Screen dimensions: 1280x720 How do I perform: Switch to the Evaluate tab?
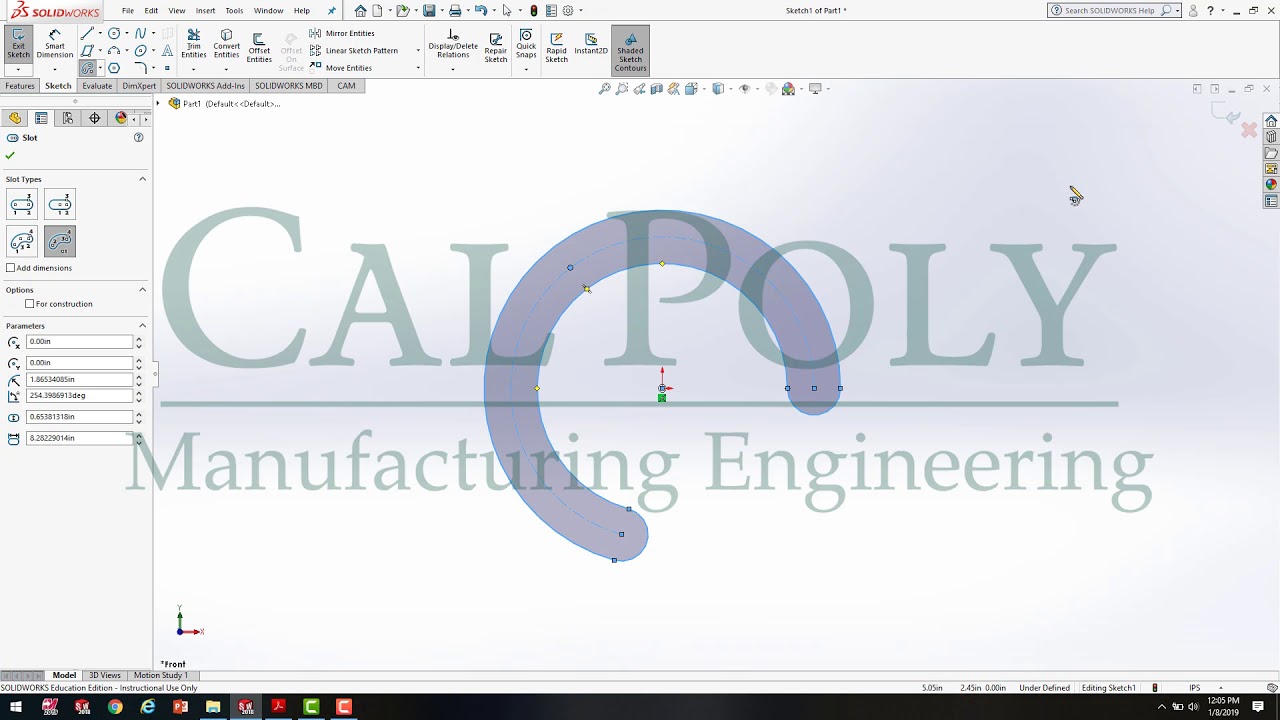click(97, 86)
